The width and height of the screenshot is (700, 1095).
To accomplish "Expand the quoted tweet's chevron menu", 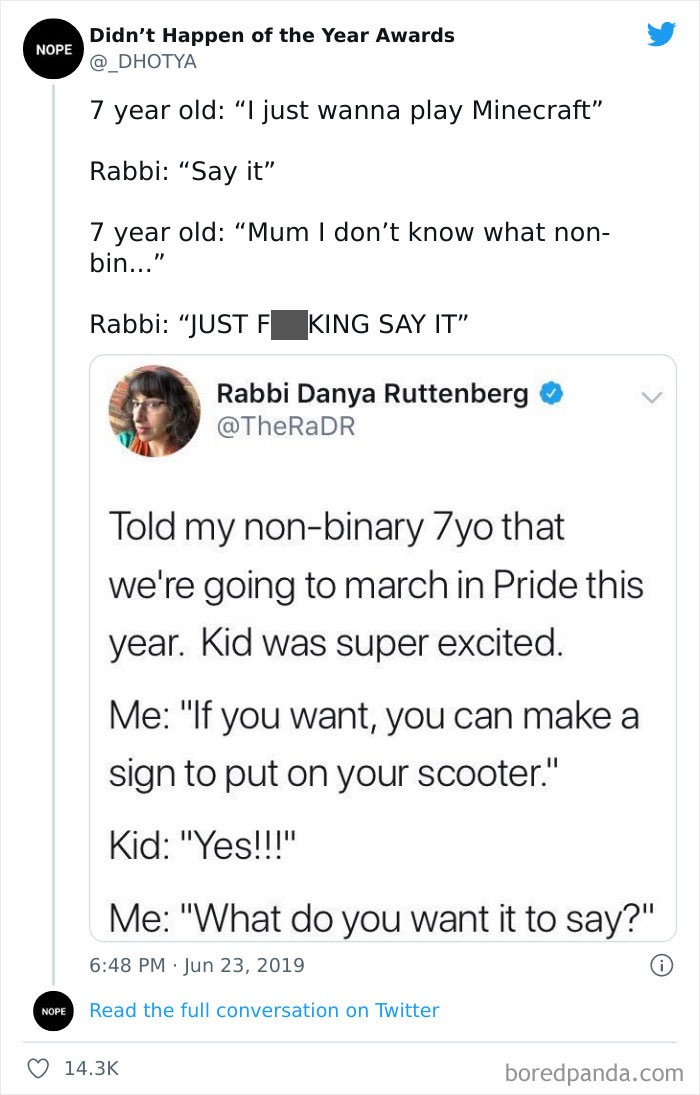I will pyautogui.click(x=651, y=397).
